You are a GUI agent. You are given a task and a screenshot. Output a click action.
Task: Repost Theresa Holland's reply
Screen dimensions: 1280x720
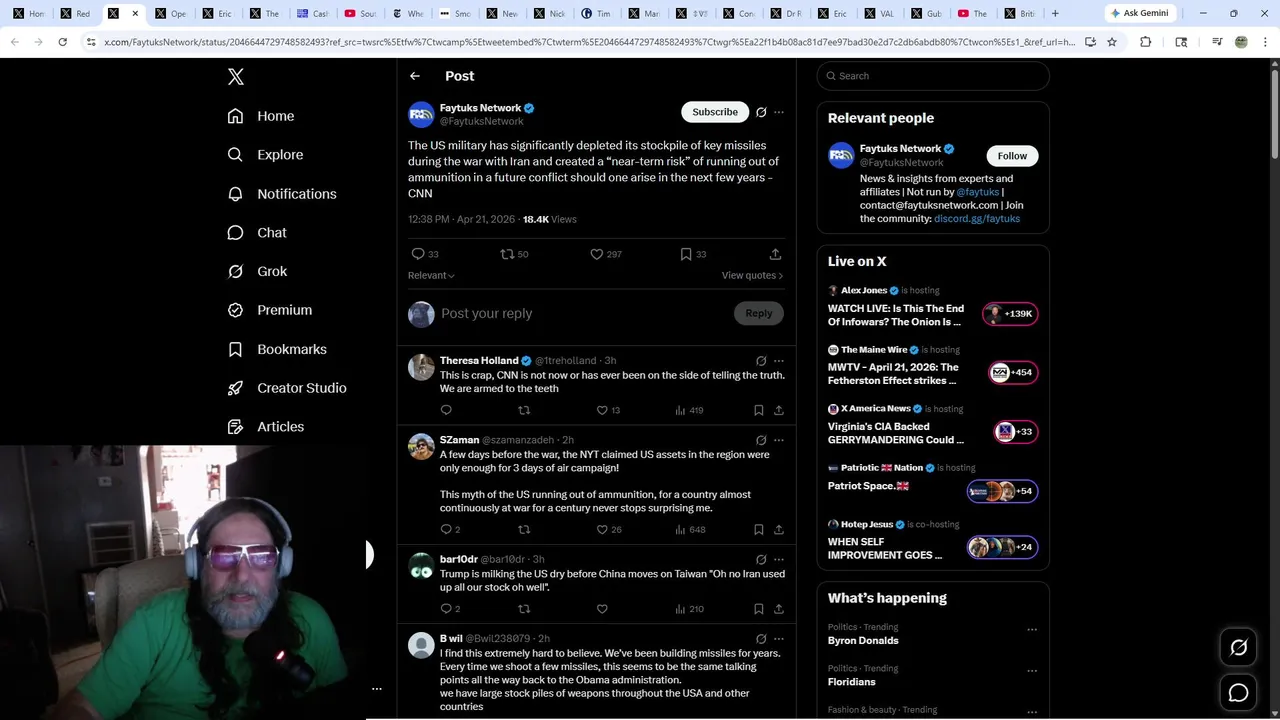[524, 410]
